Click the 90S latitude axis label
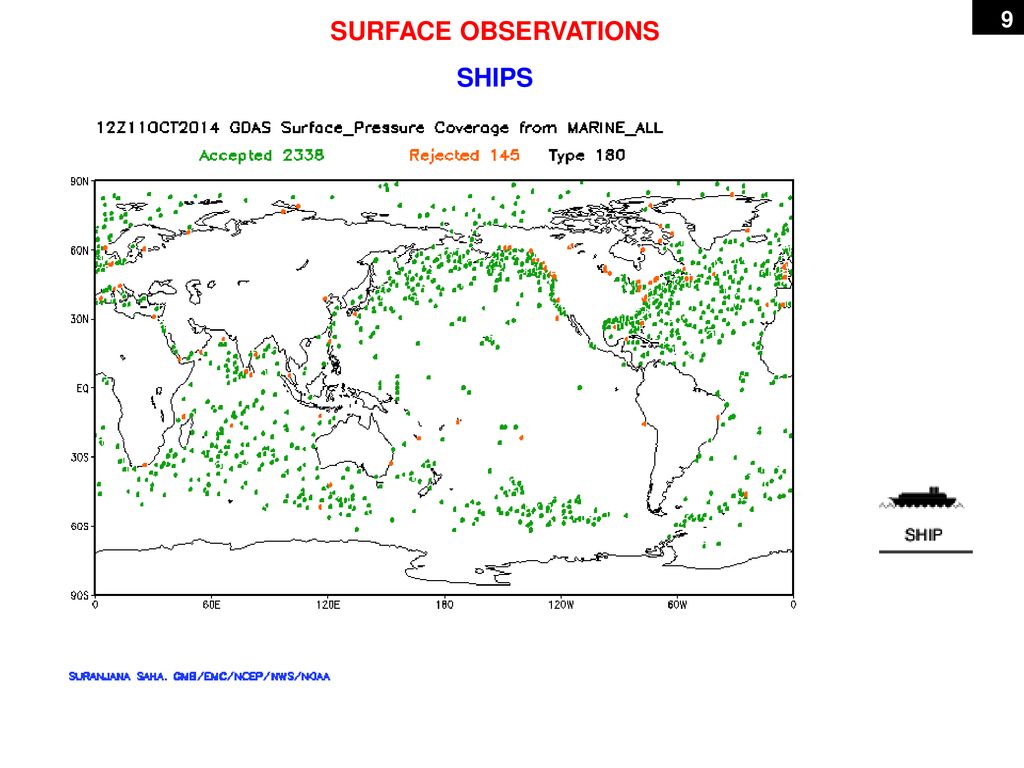The image size is (1024, 768). (80, 596)
